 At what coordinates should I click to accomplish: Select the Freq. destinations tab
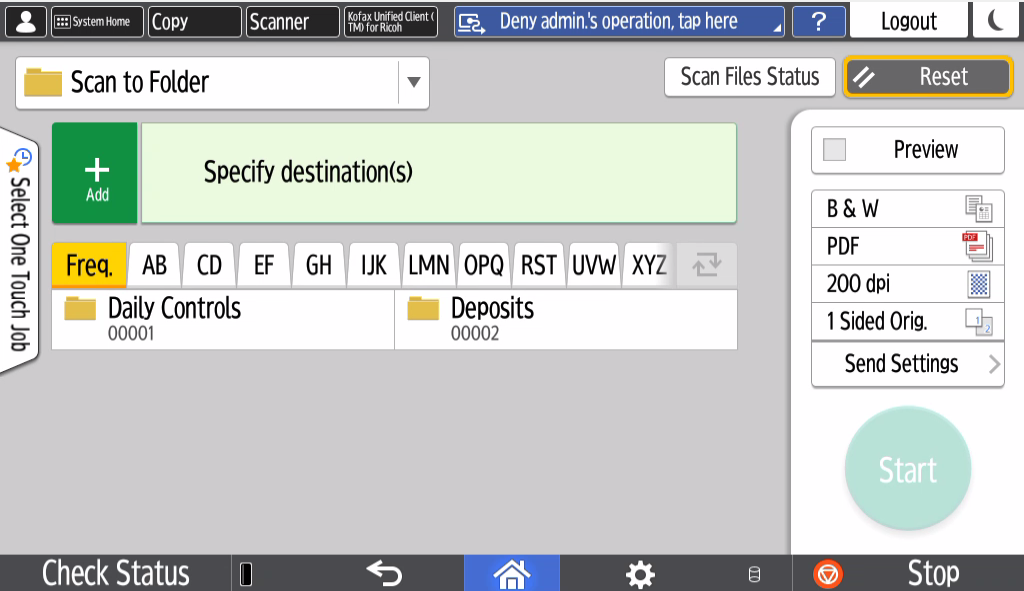tap(89, 266)
